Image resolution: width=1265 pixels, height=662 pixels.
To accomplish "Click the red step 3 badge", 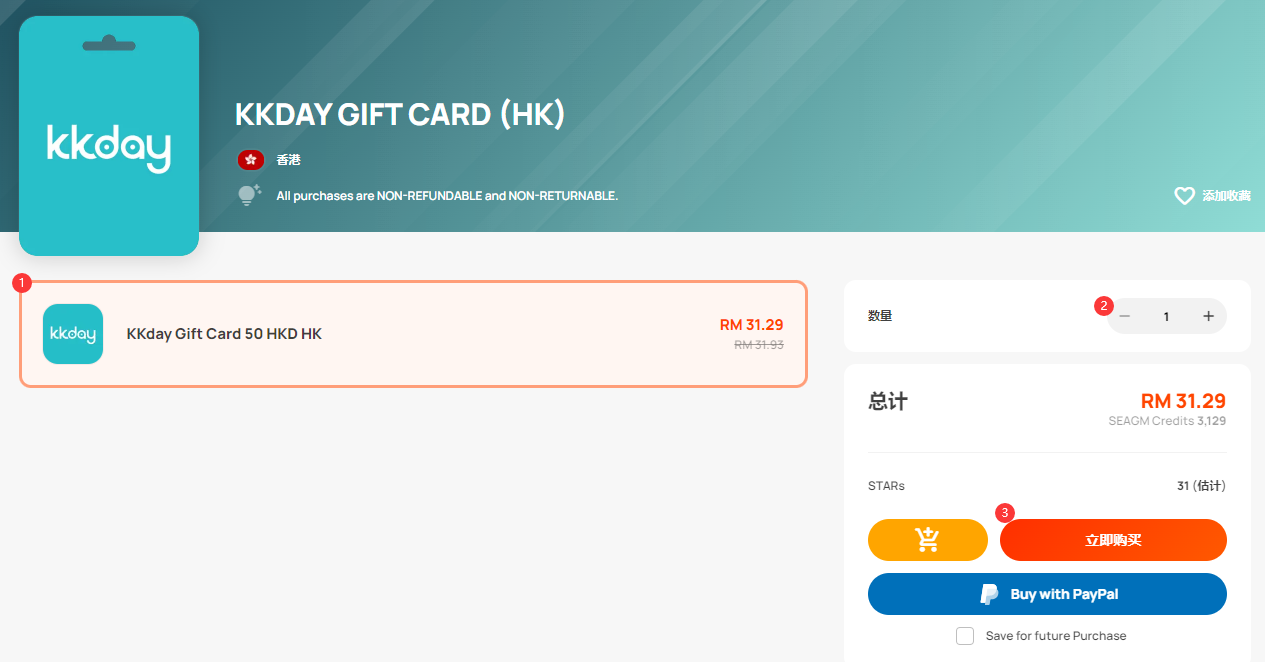I will (x=1005, y=512).
